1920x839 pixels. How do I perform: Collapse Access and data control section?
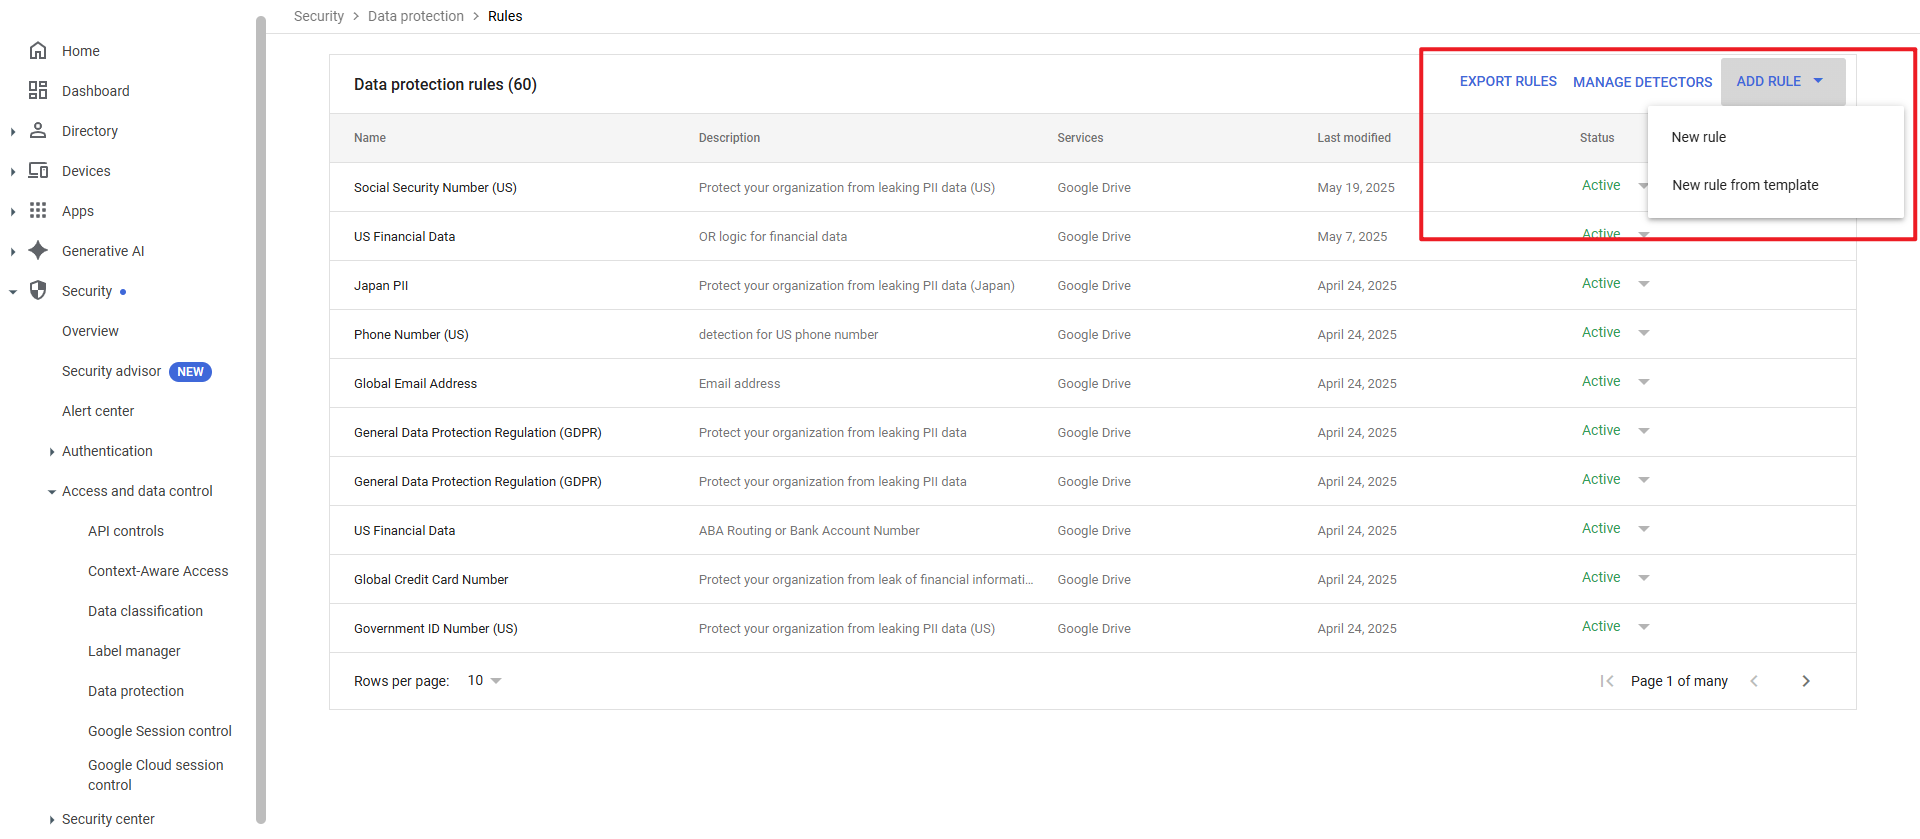pos(52,492)
